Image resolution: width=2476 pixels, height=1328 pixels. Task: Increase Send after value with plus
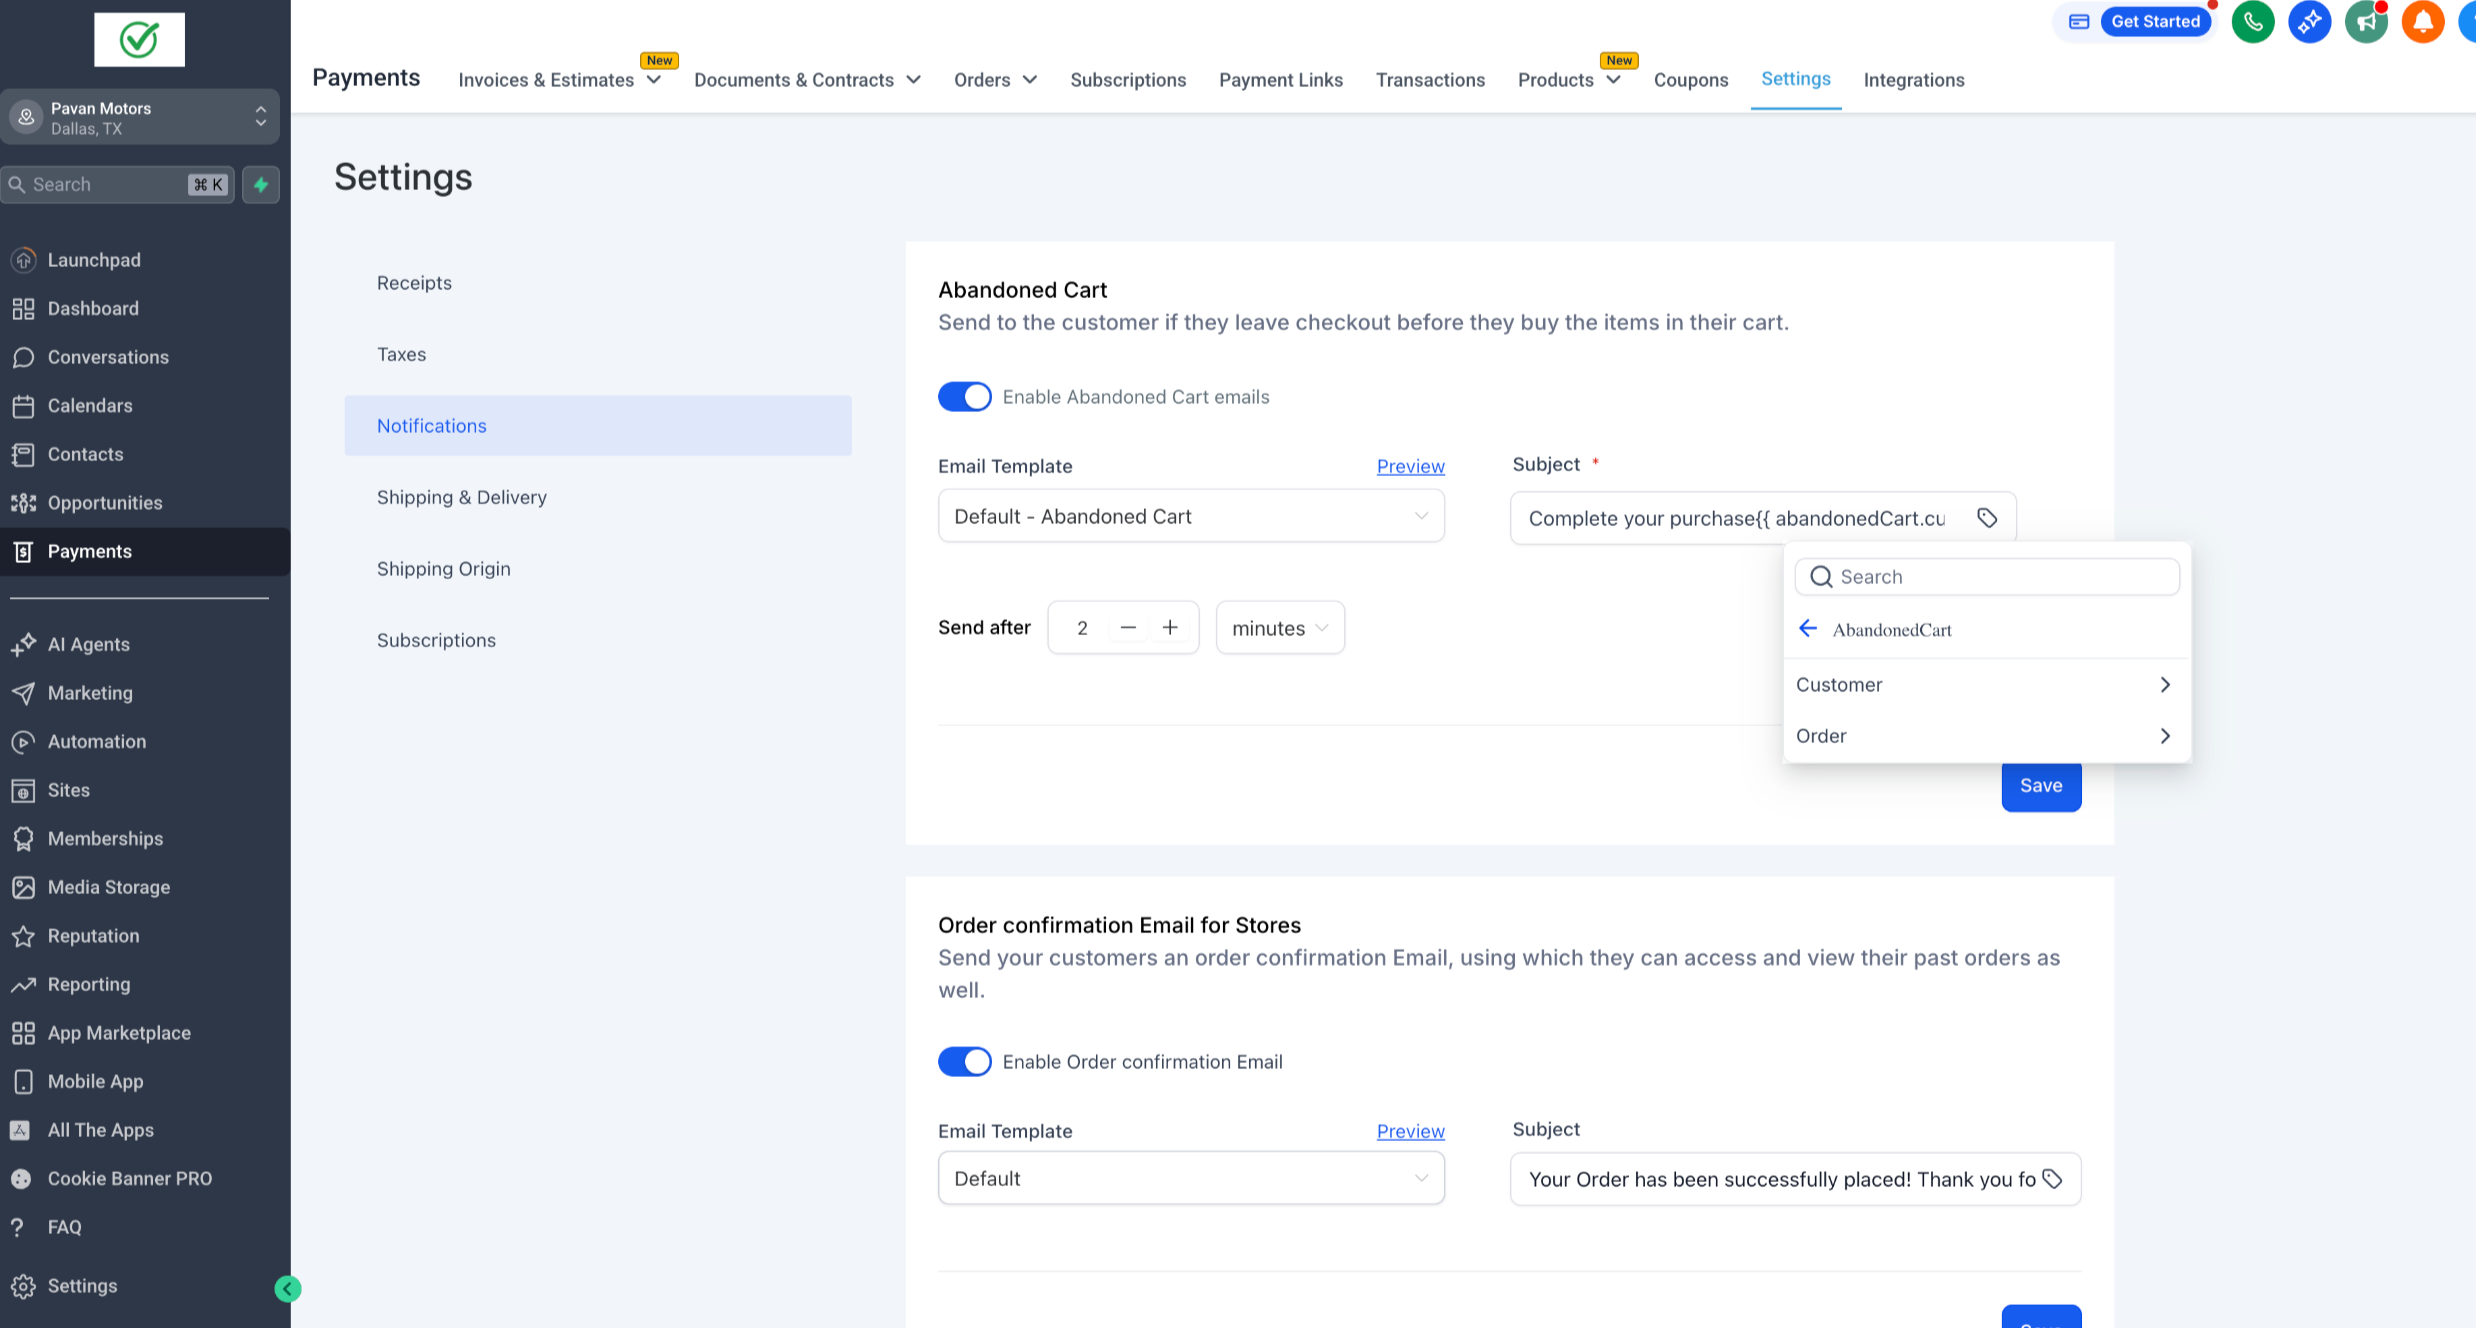[x=1170, y=628]
